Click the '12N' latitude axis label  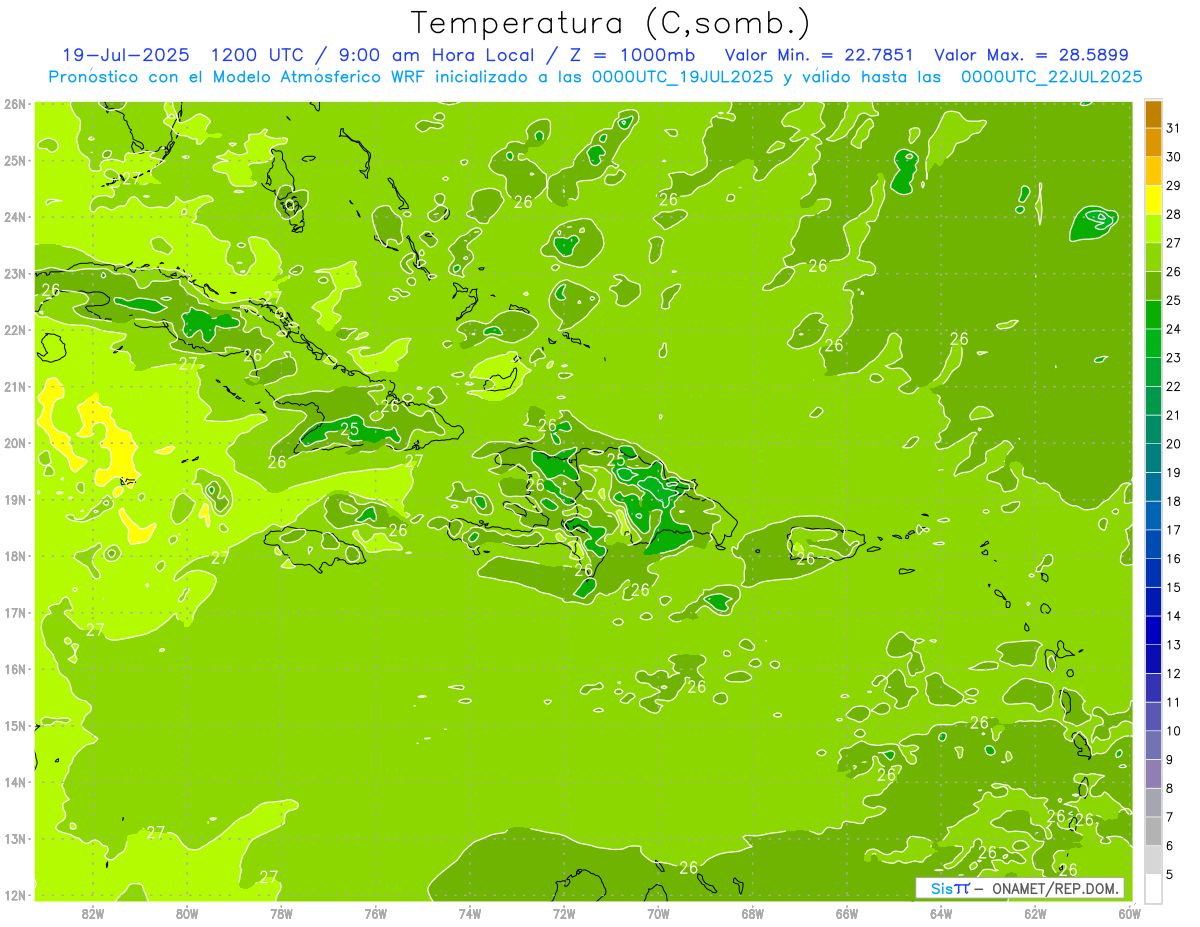coord(14,895)
